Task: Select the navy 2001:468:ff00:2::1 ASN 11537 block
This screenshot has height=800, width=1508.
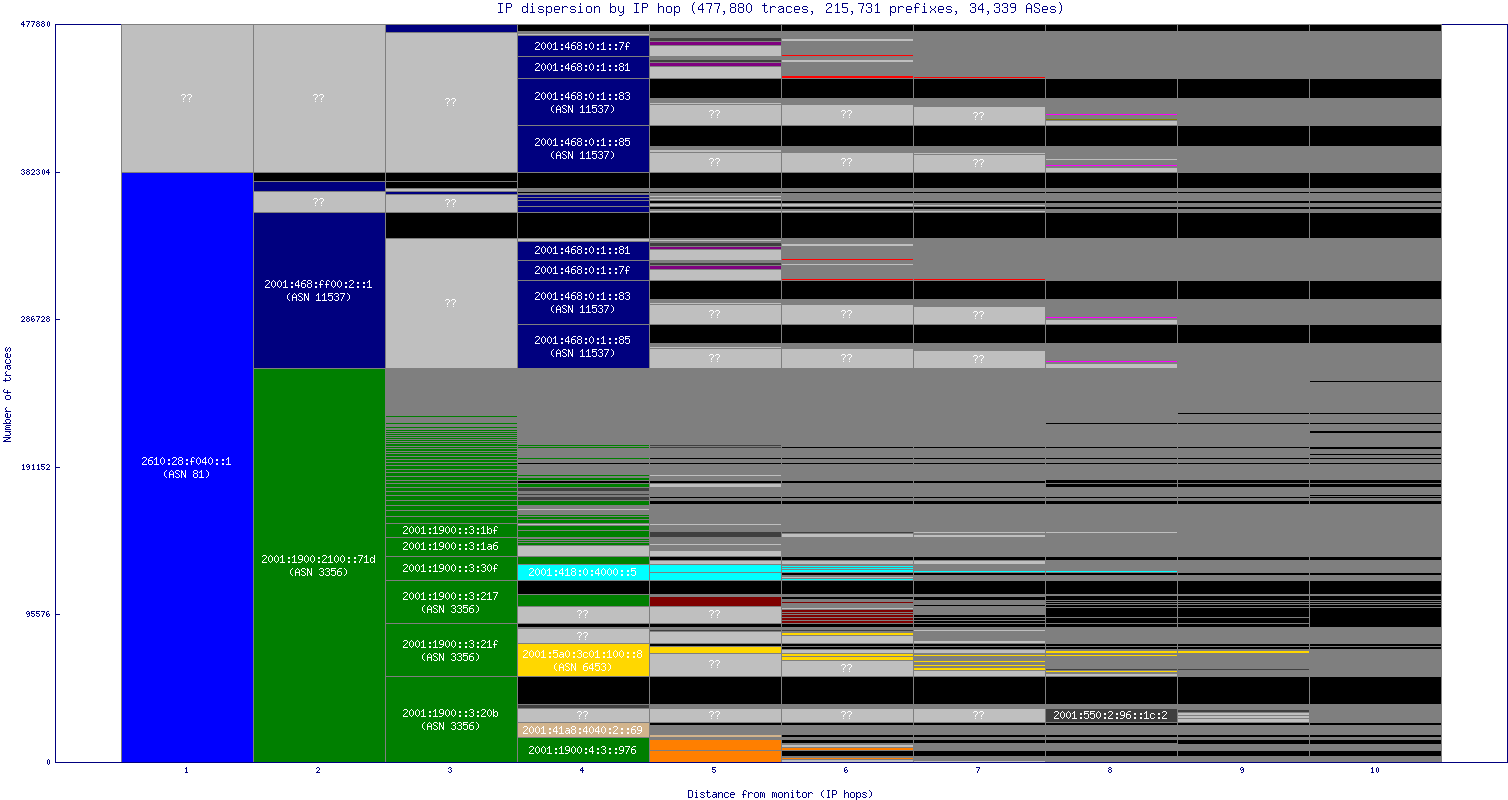Action: (x=319, y=290)
